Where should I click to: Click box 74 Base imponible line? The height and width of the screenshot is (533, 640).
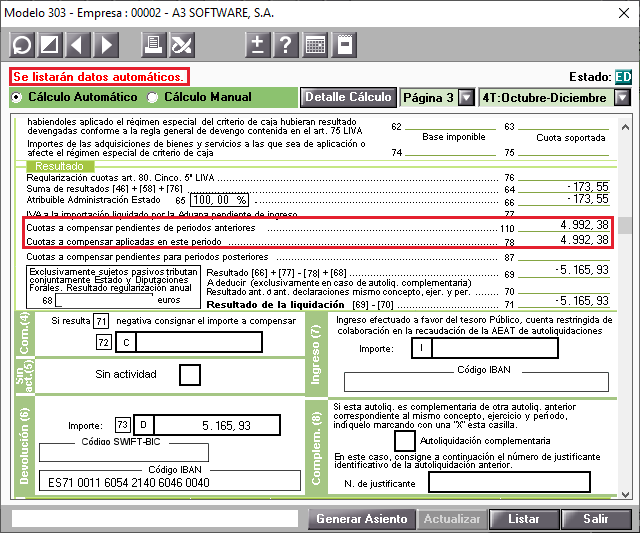point(450,153)
